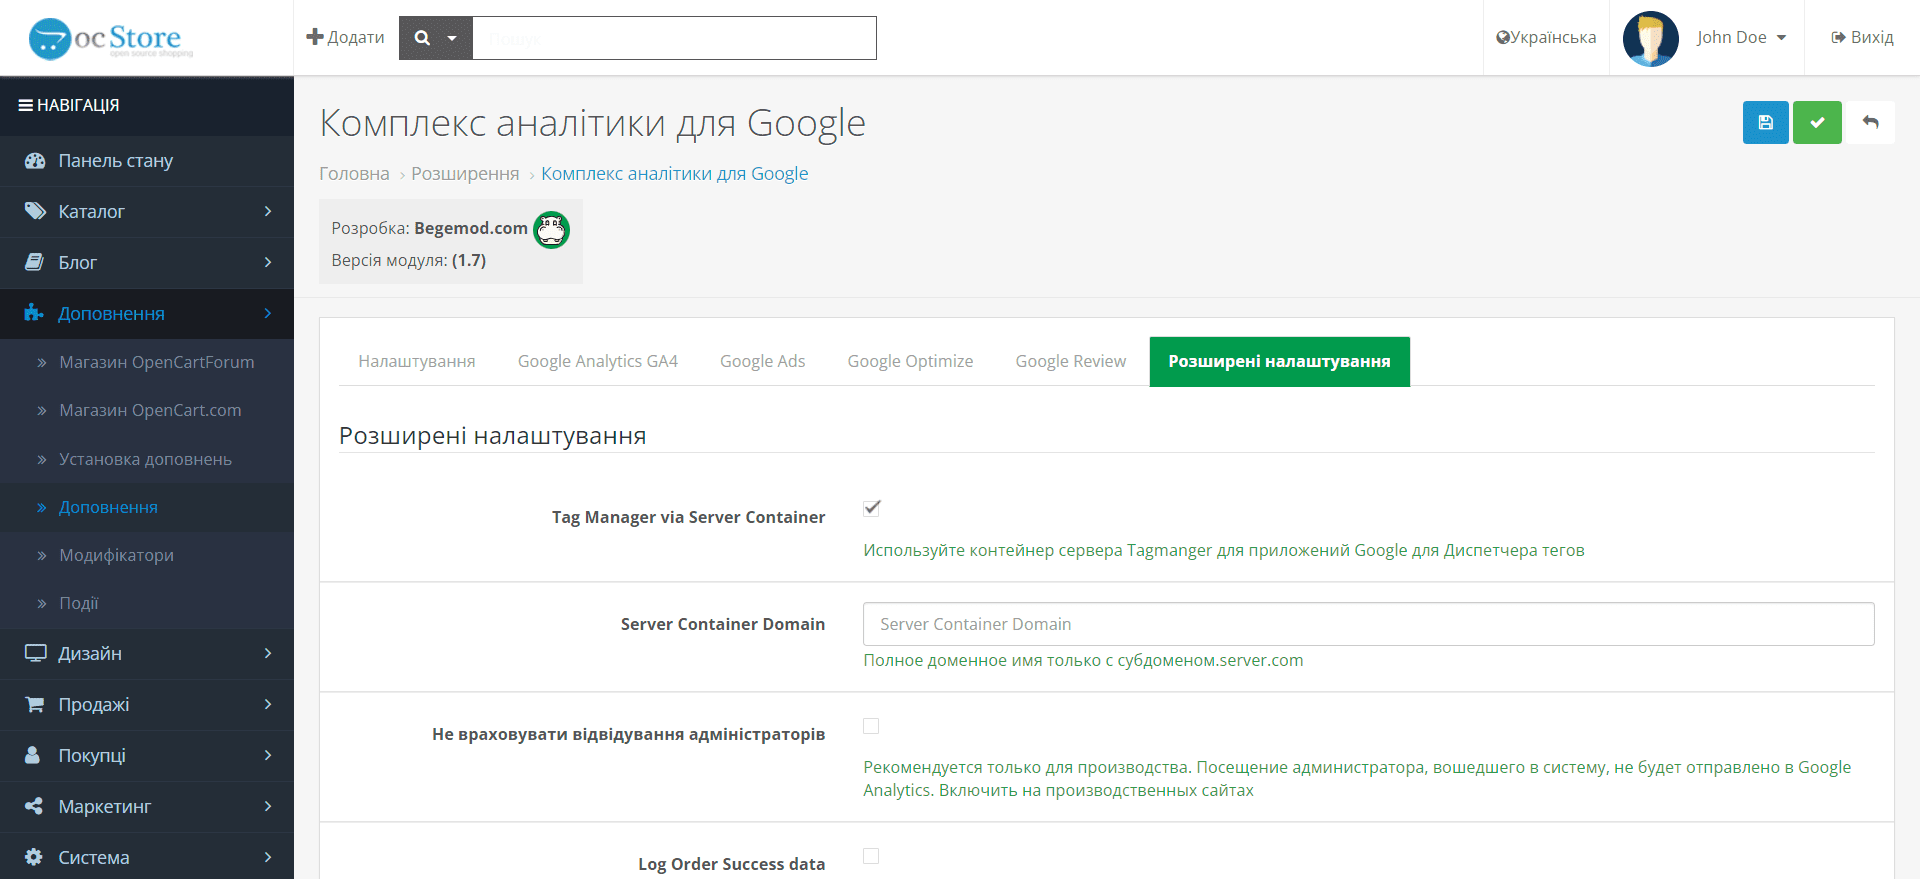Viewport: 1920px width, 879px height.
Task: Expand the Дизайн menu chevron
Action: coord(268,653)
